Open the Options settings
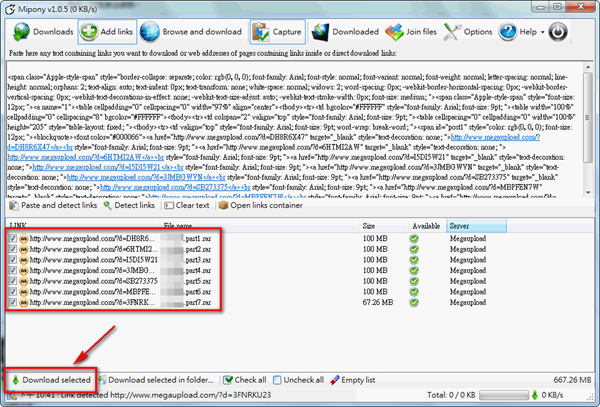Image resolution: width=600 pixels, height=407 pixels. tap(468, 32)
